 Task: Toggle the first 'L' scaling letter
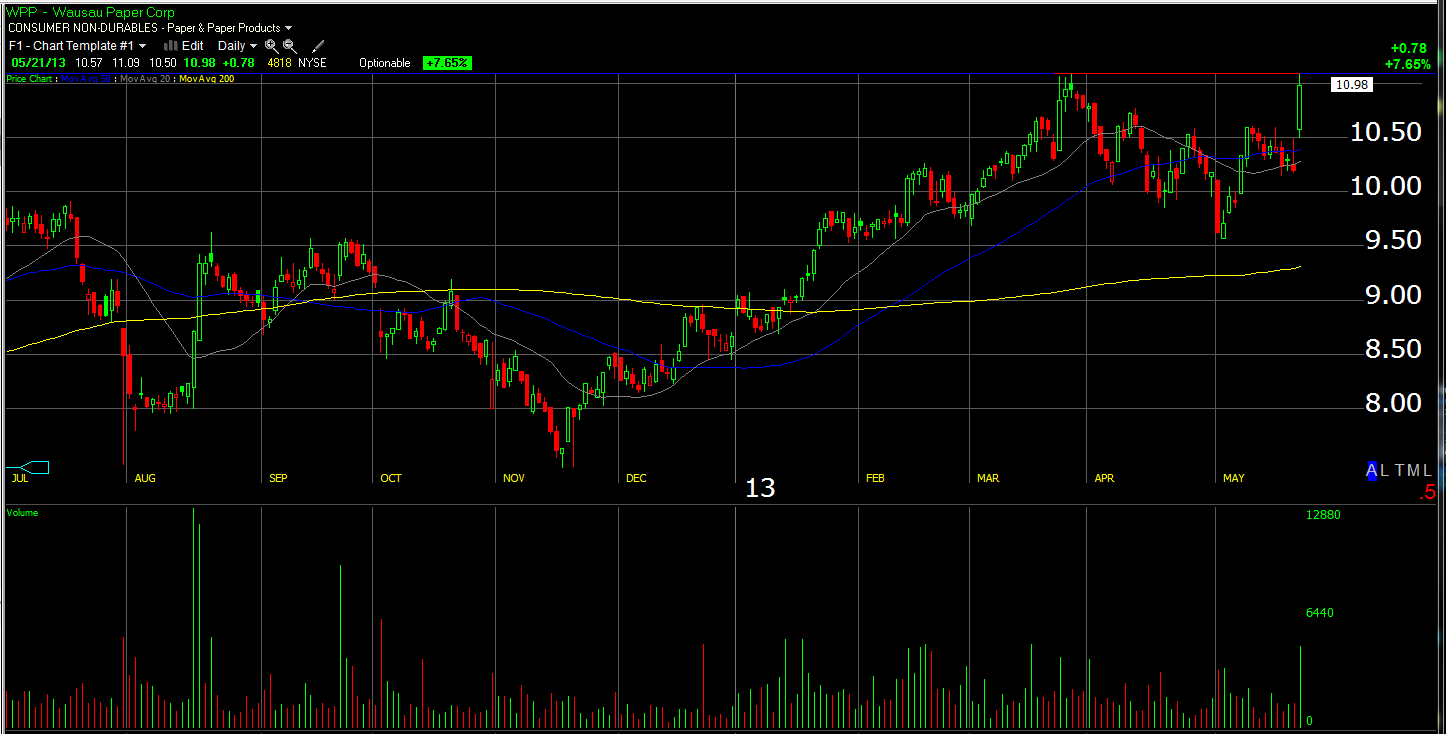pyautogui.click(x=1384, y=470)
